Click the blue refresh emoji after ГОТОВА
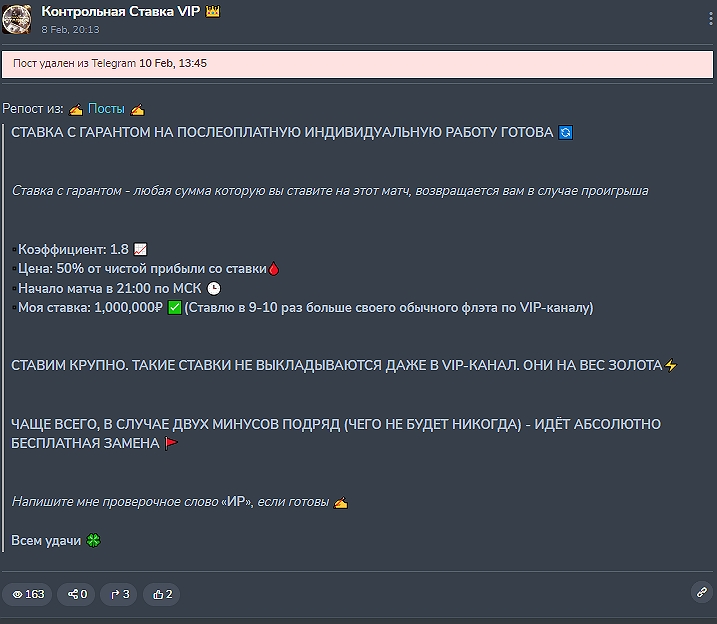The width and height of the screenshot is (717, 624). pyautogui.click(x=566, y=133)
